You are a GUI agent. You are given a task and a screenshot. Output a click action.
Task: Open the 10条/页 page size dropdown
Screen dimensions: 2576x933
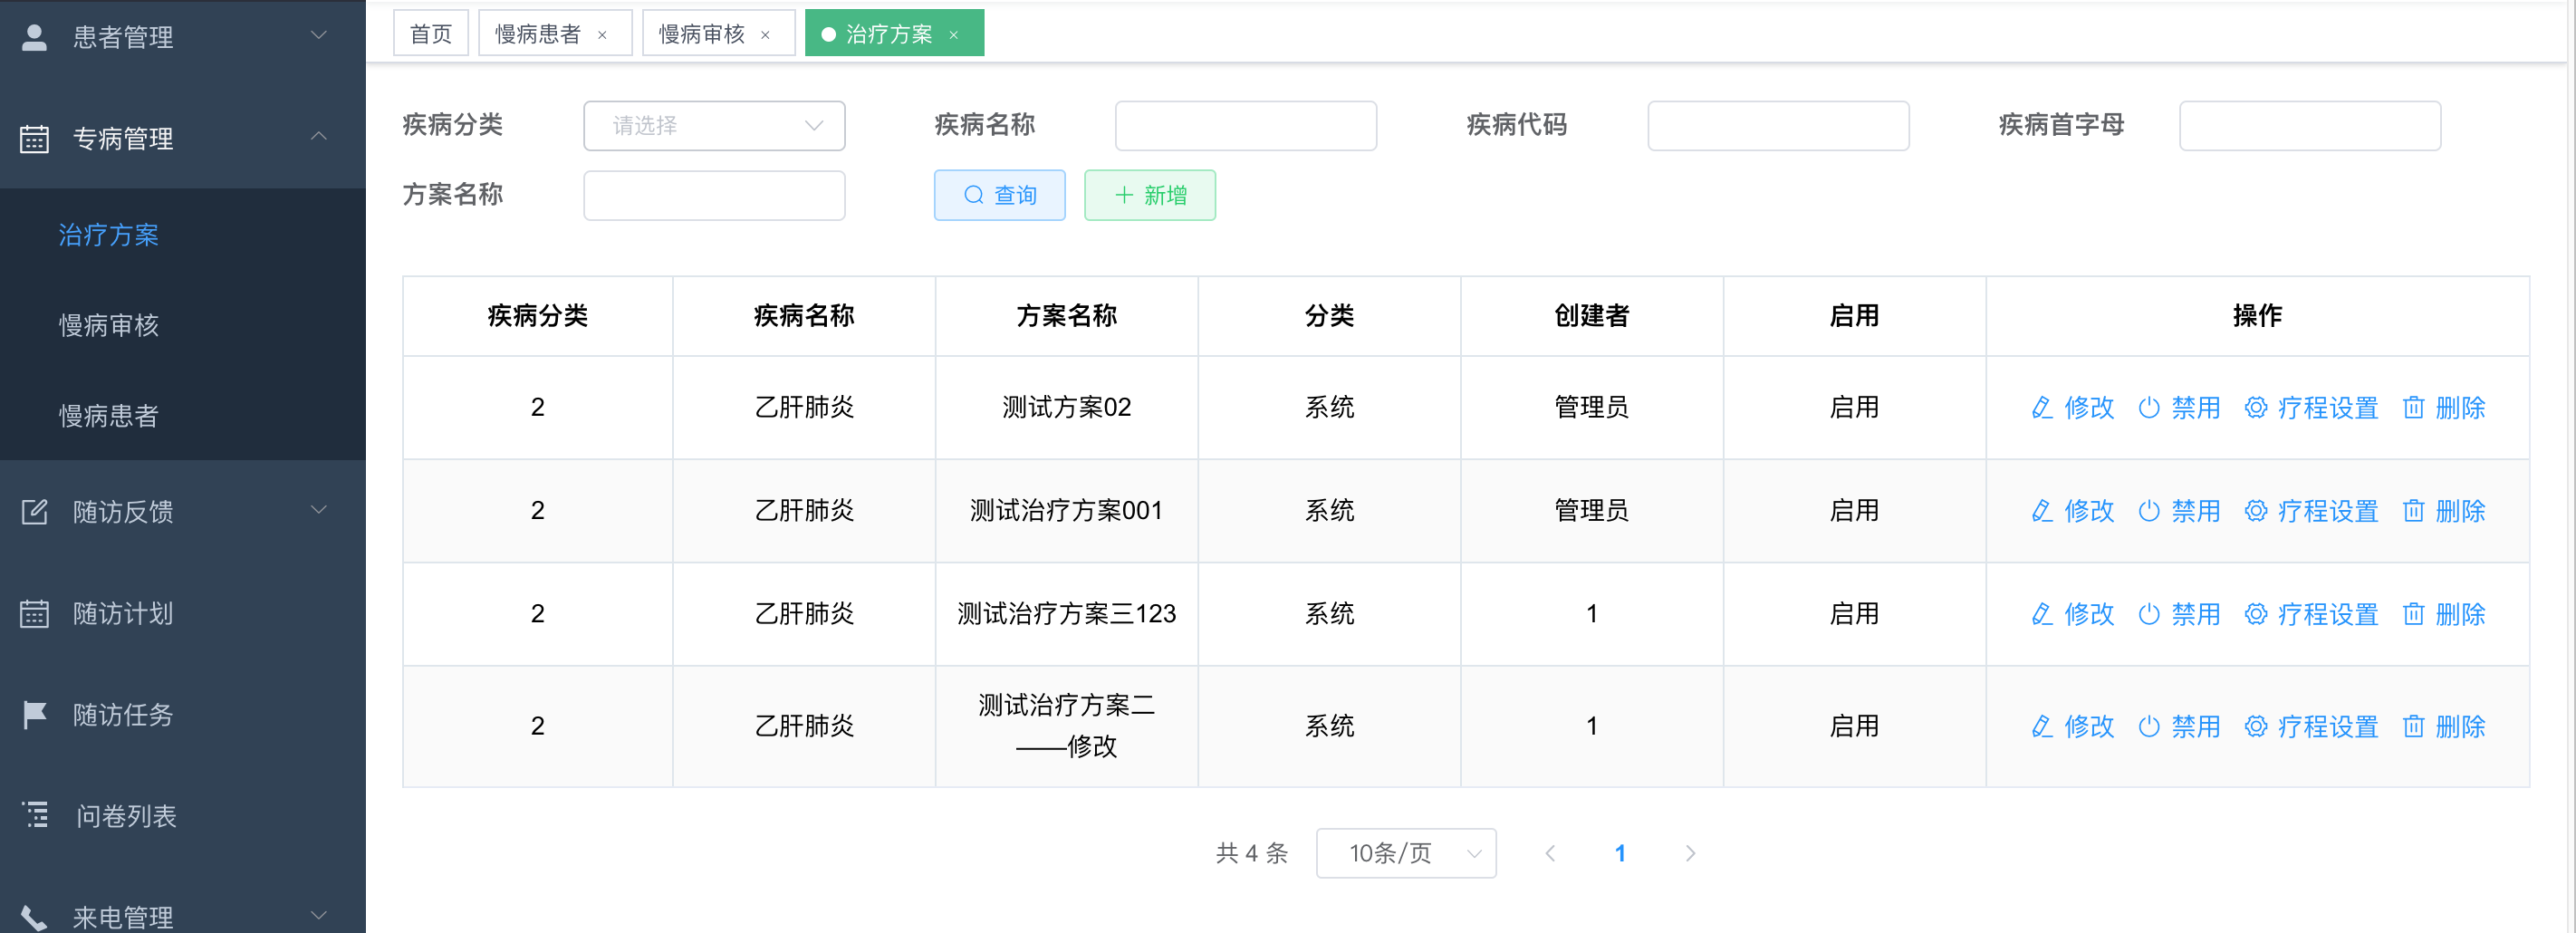pos(1406,853)
